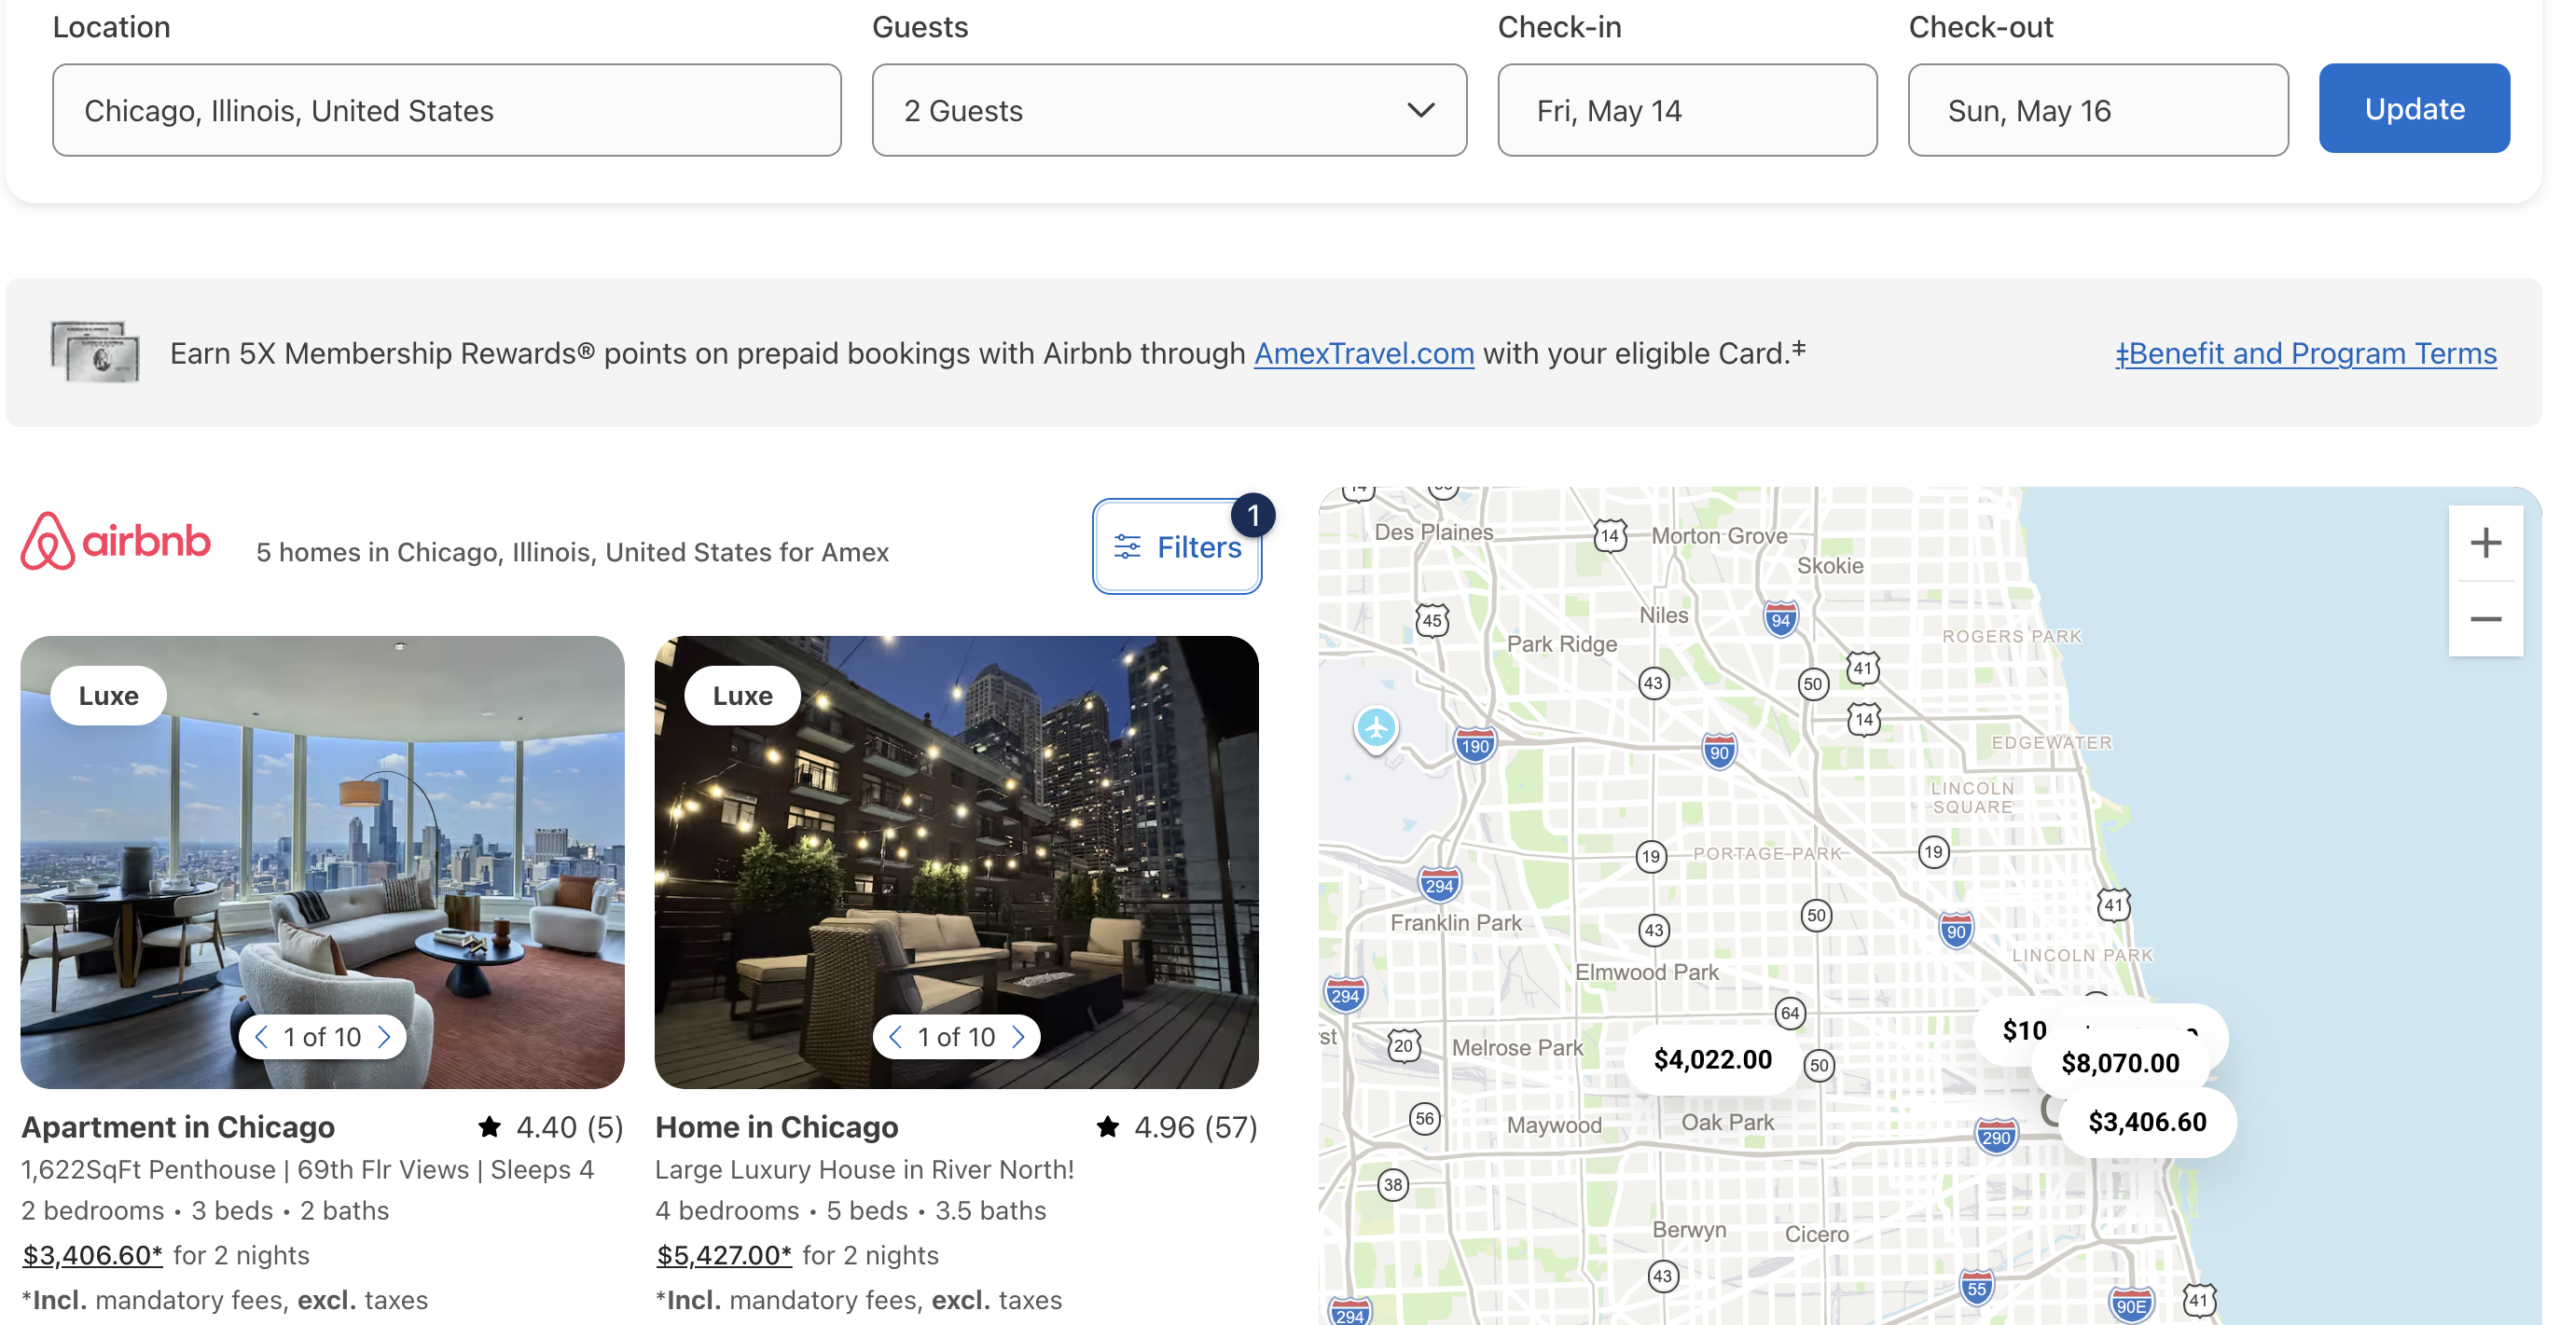This screenshot has height=1325, width=2560.
Task: Show next photo of Apartment in Chicago
Action: (x=384, y=1037)
